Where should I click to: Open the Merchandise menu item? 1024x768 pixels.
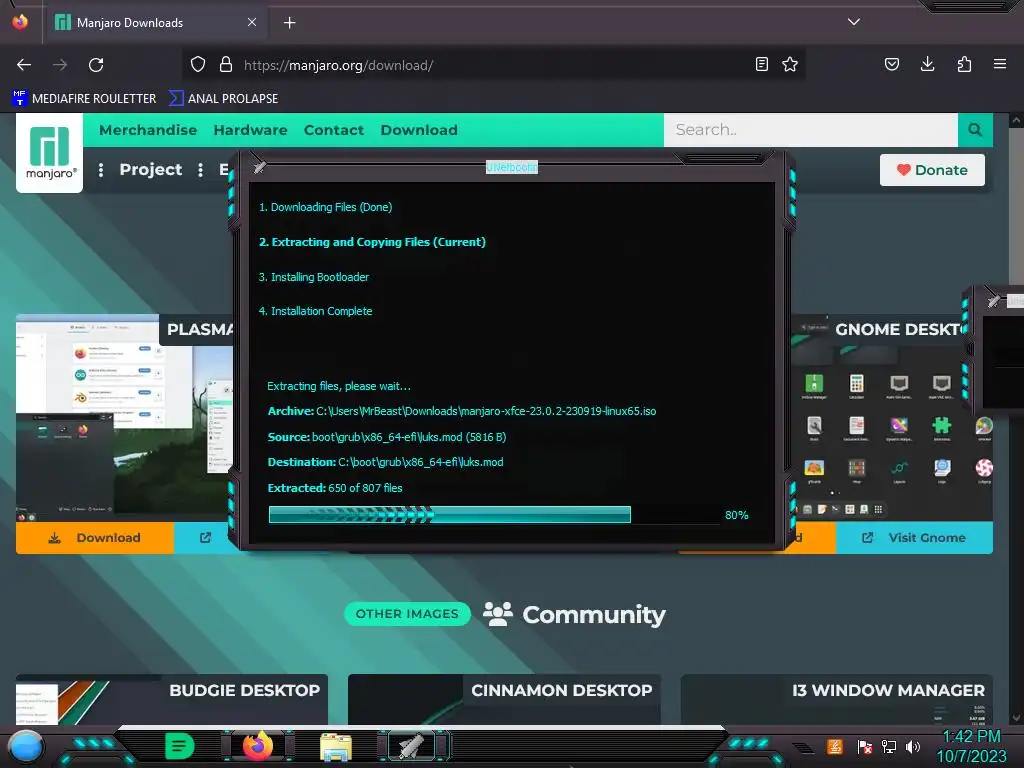[x=148, y=130]
